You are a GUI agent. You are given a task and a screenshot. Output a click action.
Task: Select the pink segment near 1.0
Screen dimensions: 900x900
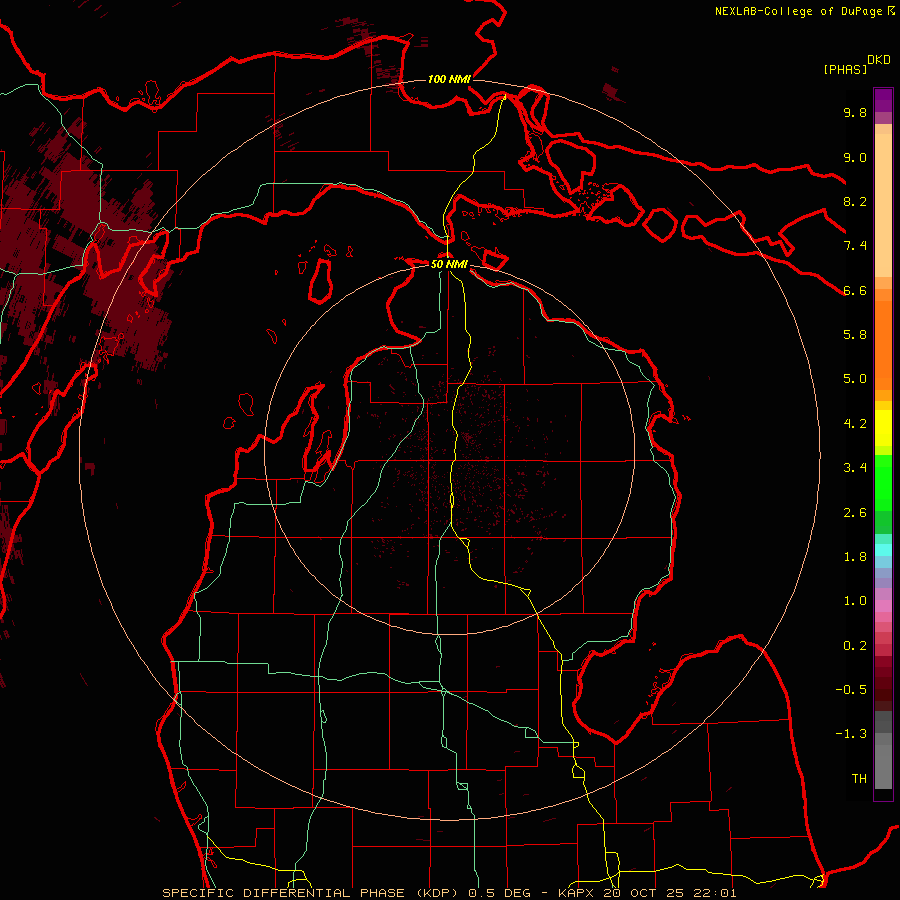click(x=883, y=606)
